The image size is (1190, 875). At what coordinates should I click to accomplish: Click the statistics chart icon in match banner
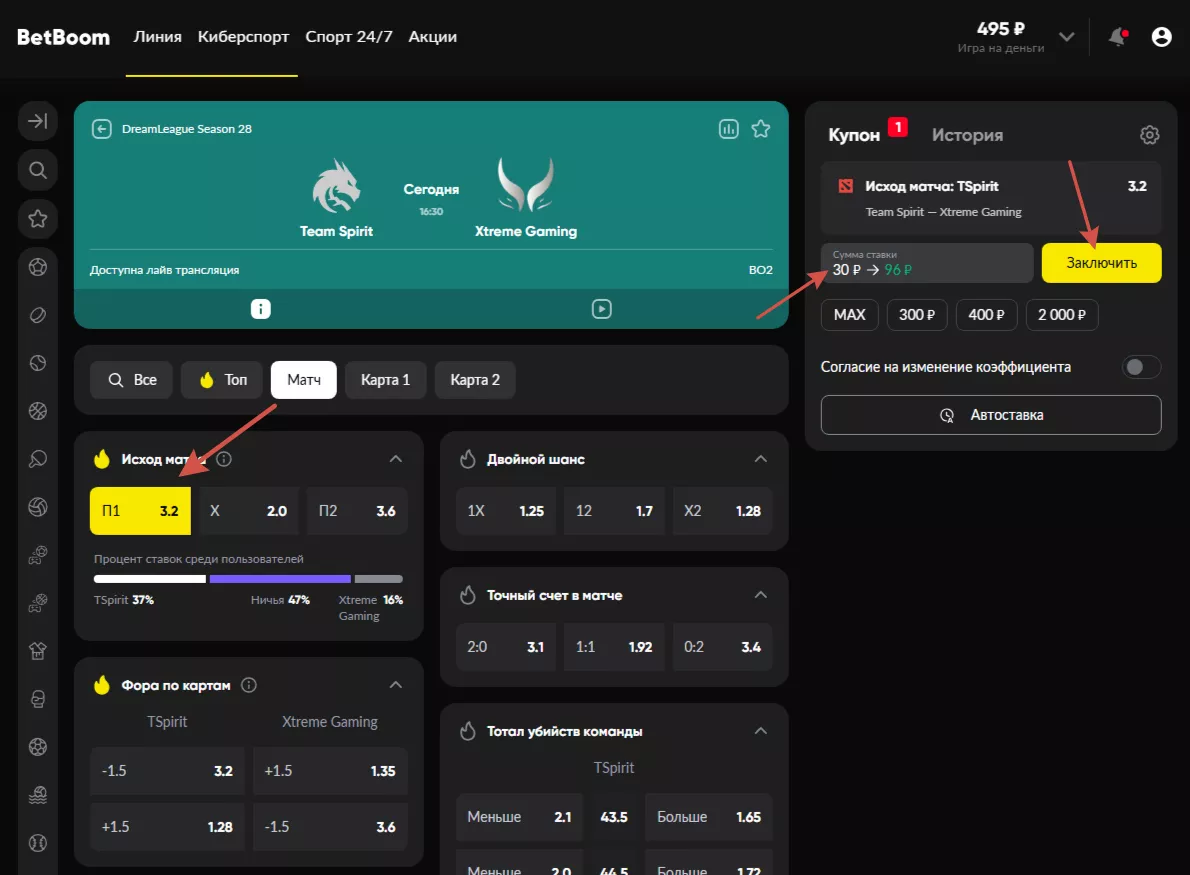coord(728,129)
